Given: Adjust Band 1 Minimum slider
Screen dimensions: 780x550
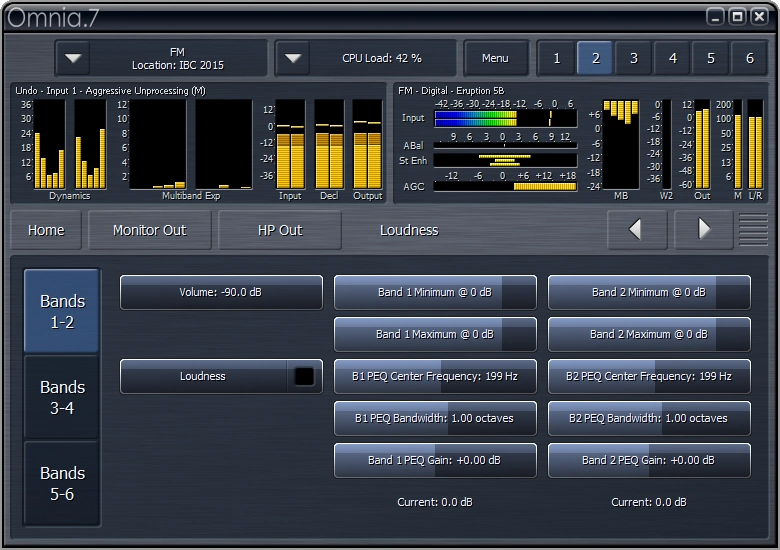Looking at the screenshot, I should 435,292.
